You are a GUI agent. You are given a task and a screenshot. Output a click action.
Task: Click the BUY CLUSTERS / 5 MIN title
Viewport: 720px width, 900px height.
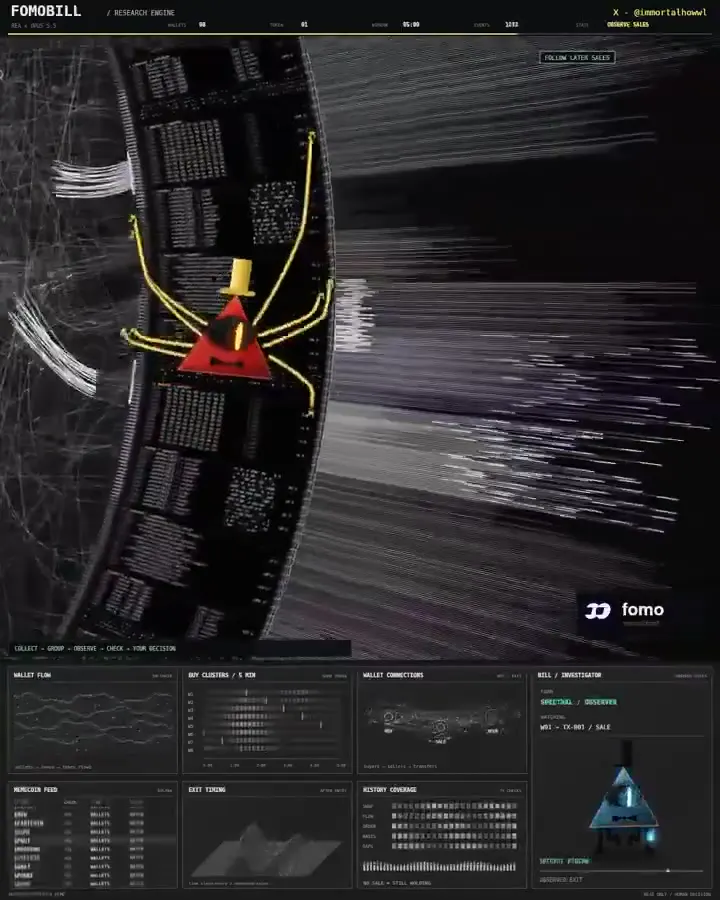222,675
